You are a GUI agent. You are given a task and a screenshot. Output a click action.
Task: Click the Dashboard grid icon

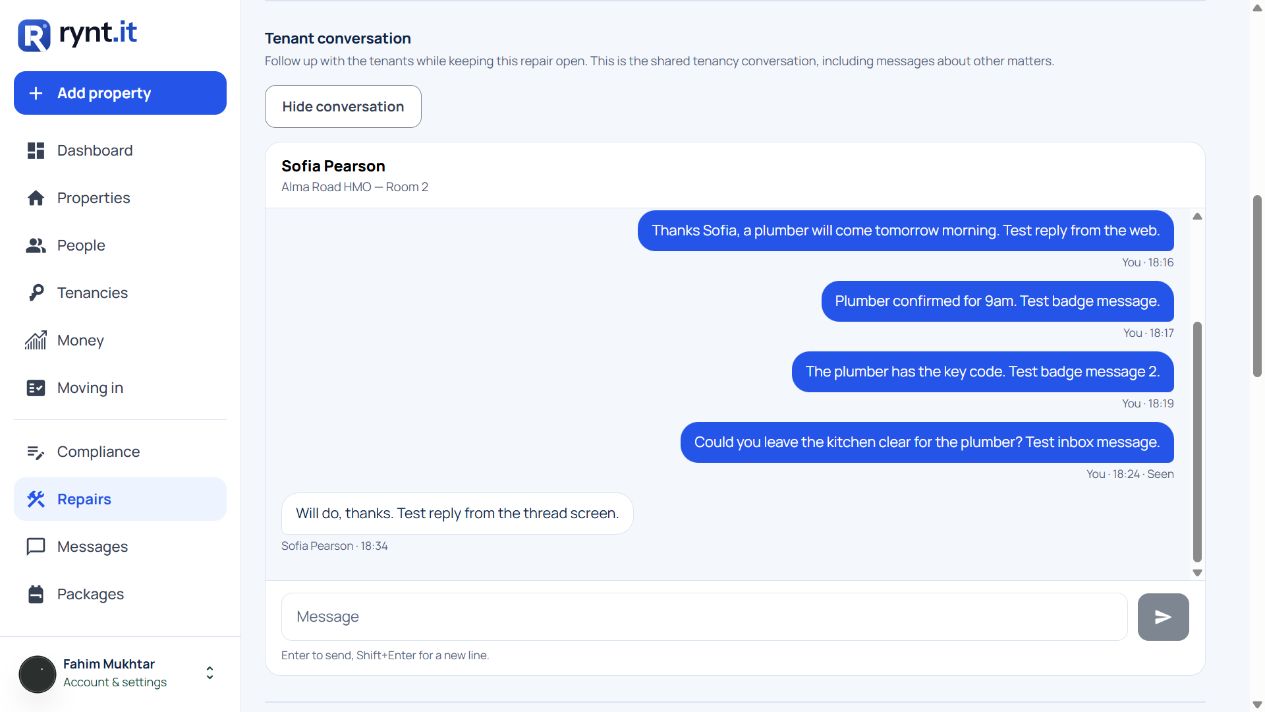(x=36, y=150)
